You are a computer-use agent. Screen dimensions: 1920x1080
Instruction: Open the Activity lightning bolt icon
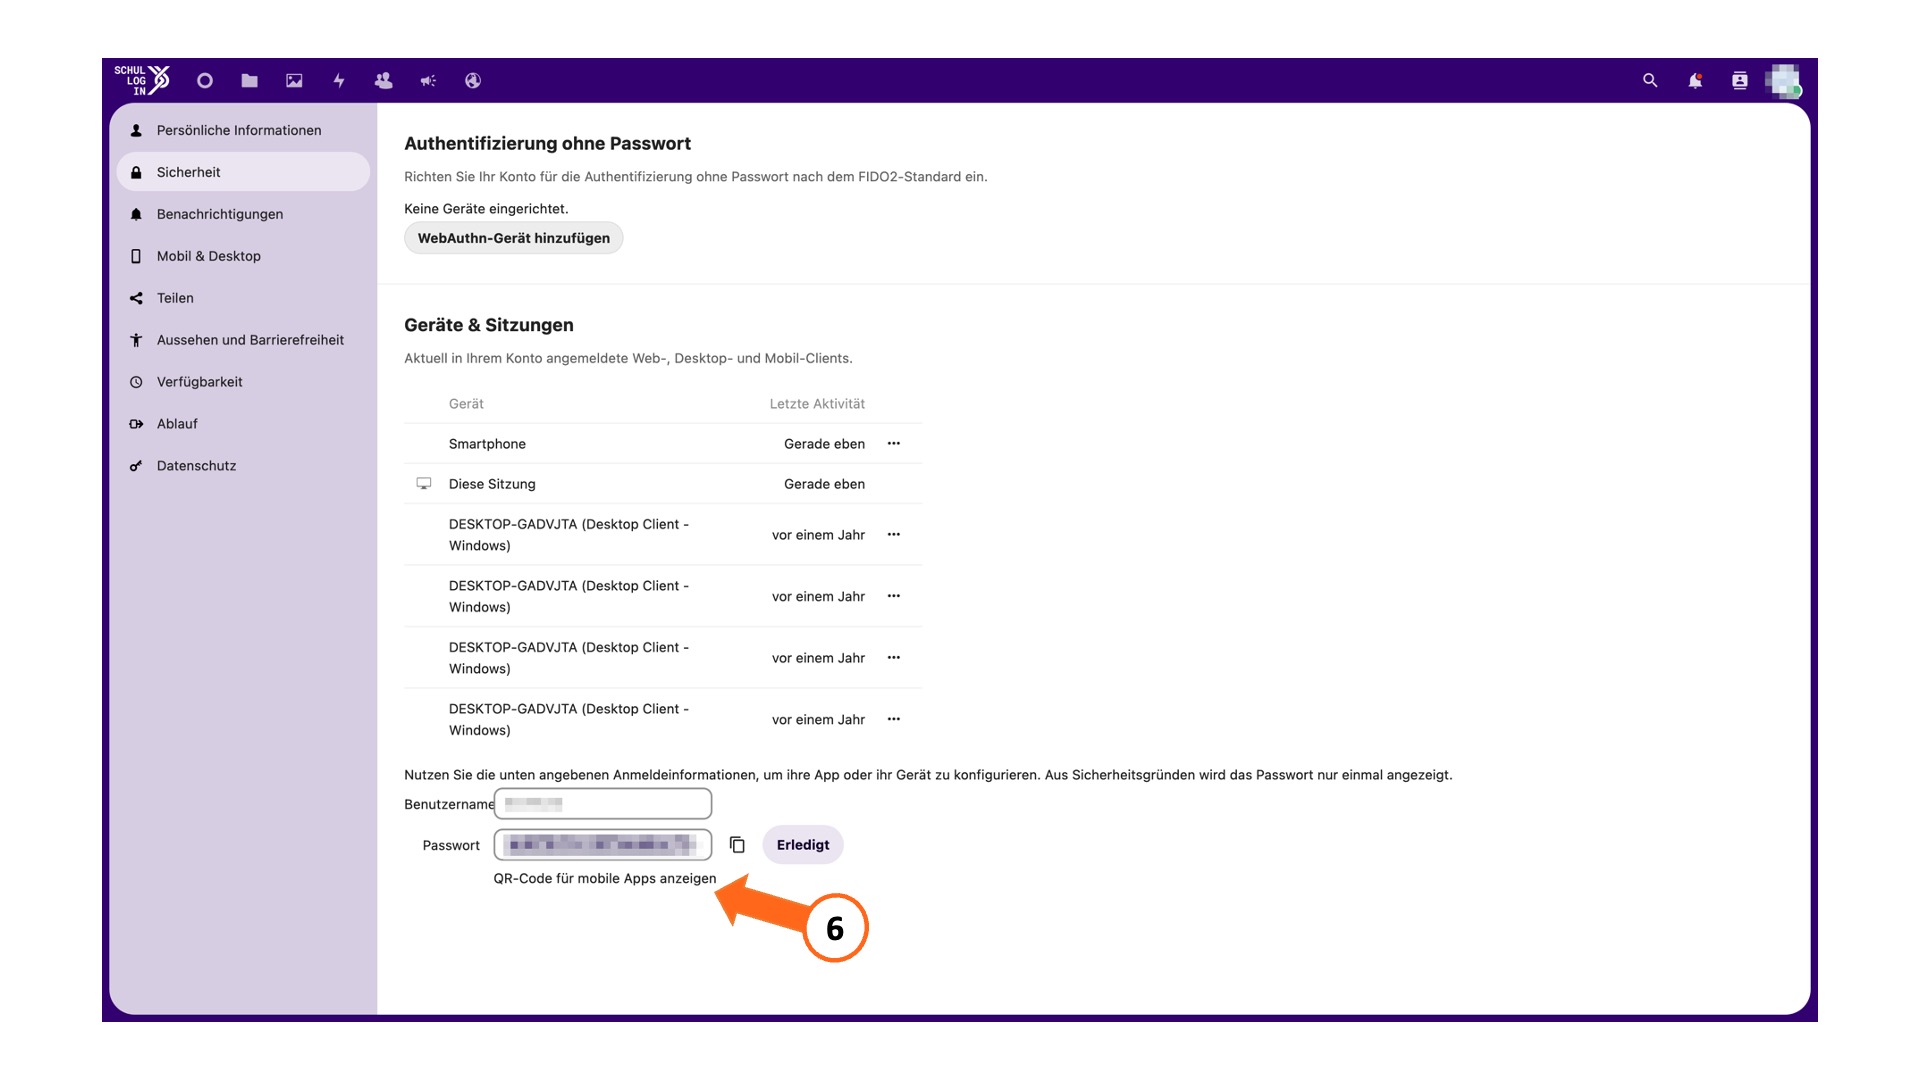(x=339, y=81)
